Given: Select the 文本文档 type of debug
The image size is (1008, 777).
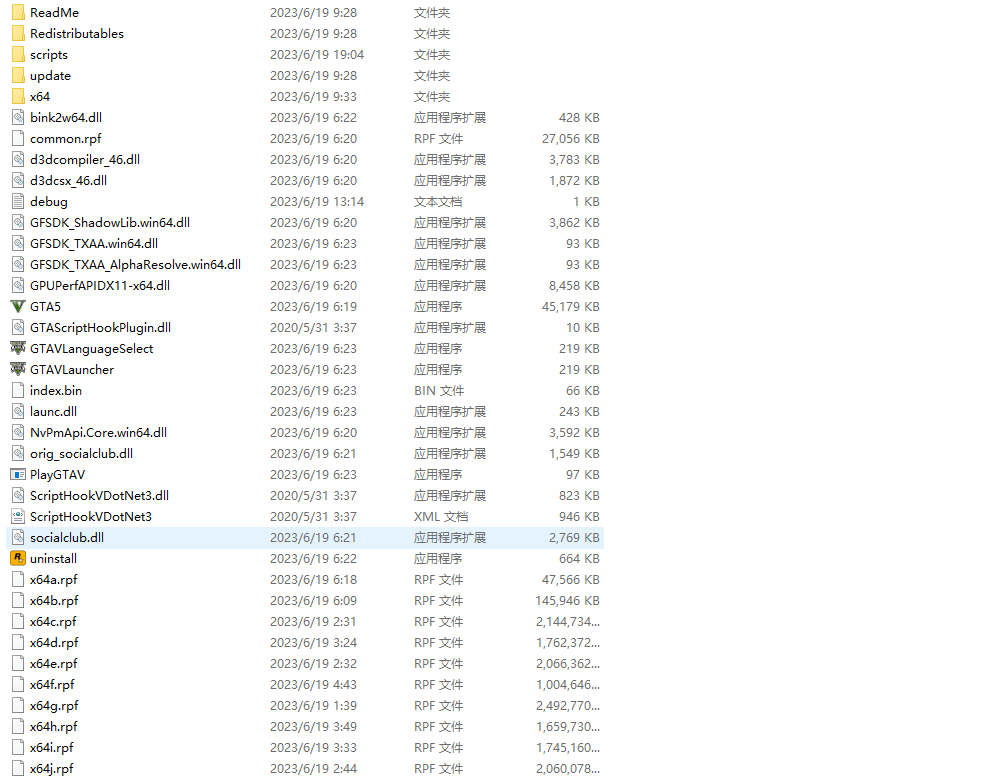Looking at the screenshot, I should 438,201.
